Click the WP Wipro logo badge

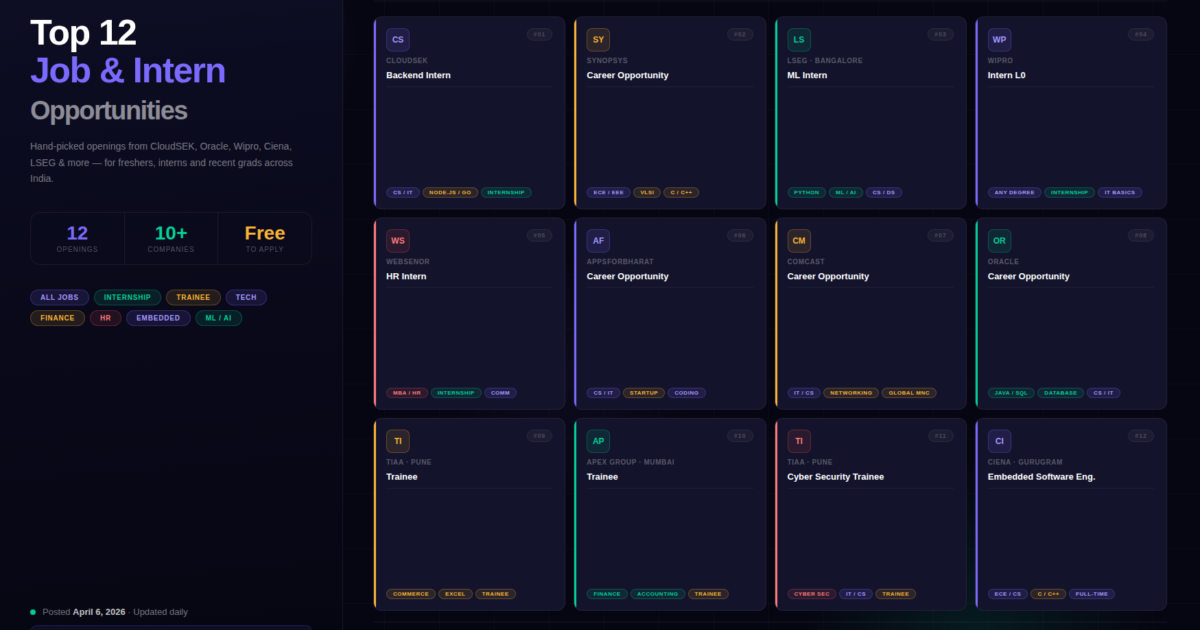click(x=999, y=40)
